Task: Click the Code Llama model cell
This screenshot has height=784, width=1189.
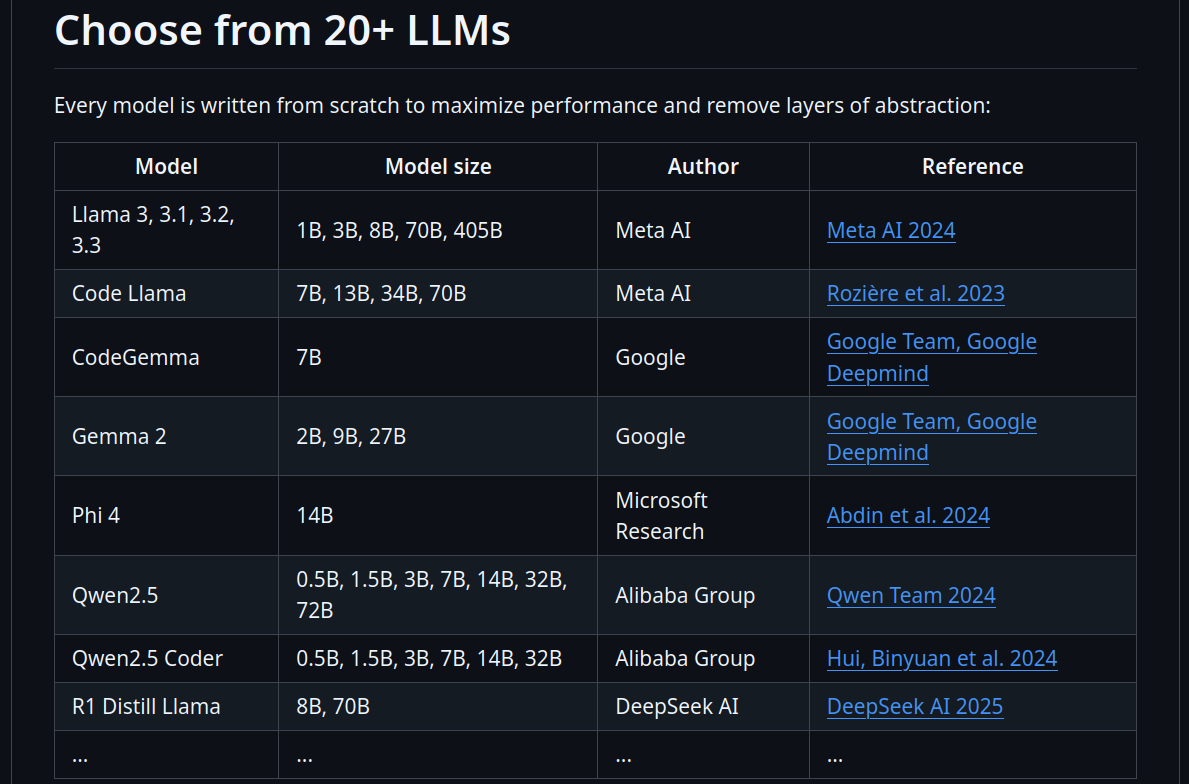Action: coord(129,293)
